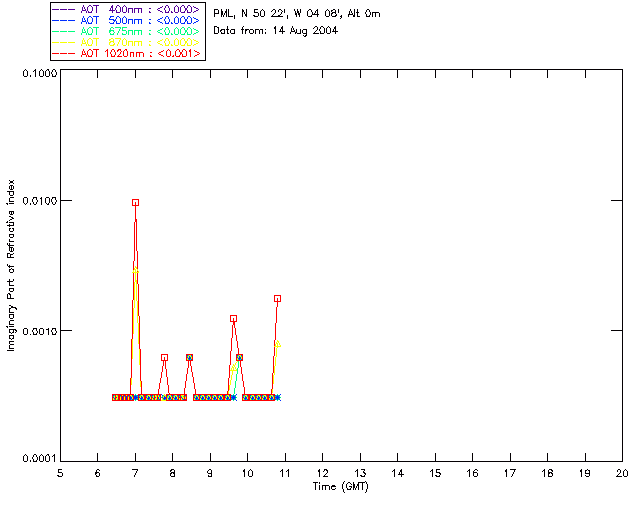The height and width of the screenshot is (512, 640).
Task: Click the red square marker above 0.0010 near 9.6
Action: [x=233, y=318]
